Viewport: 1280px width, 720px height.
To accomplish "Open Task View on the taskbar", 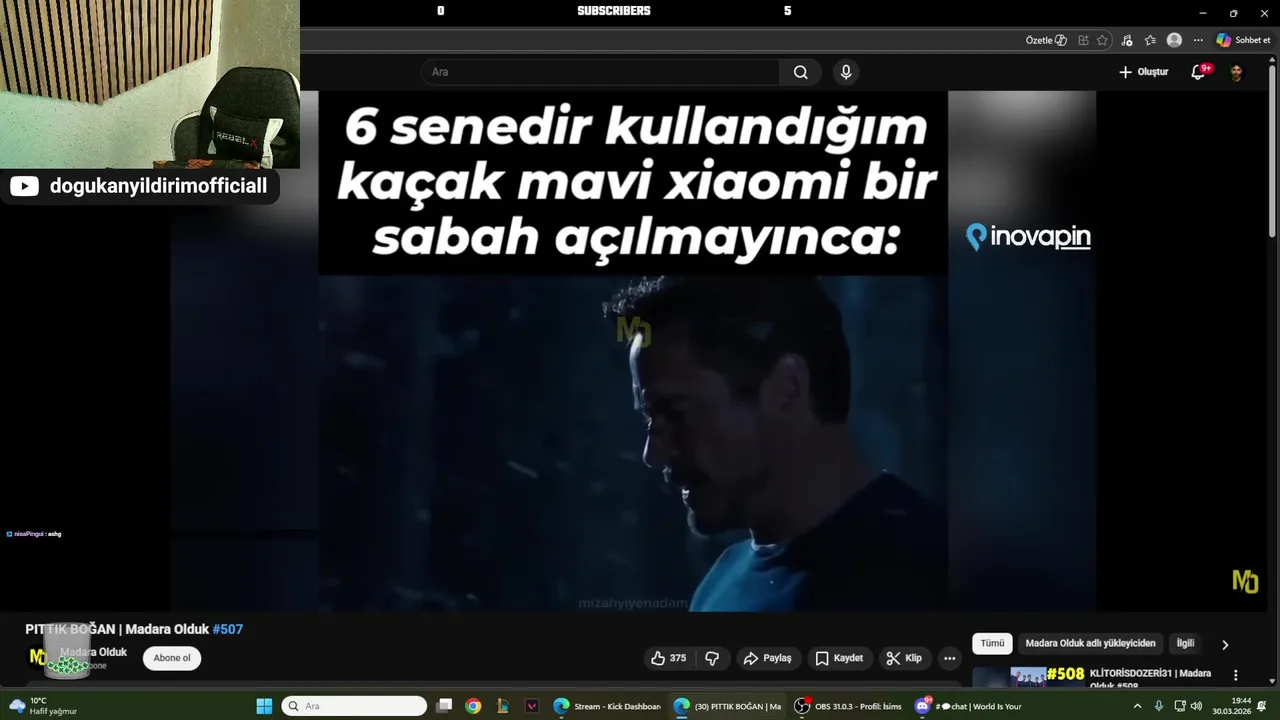I will coord(444,706).
